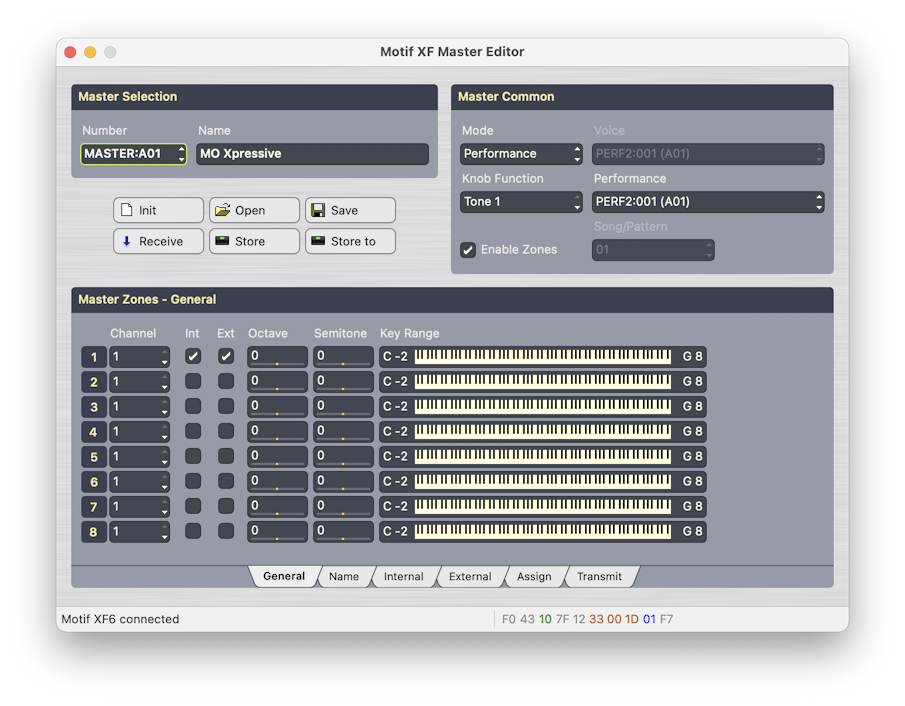905x706 pixels.
Task: Click zone 4 key range keyboard
Action: coord(543,432)
